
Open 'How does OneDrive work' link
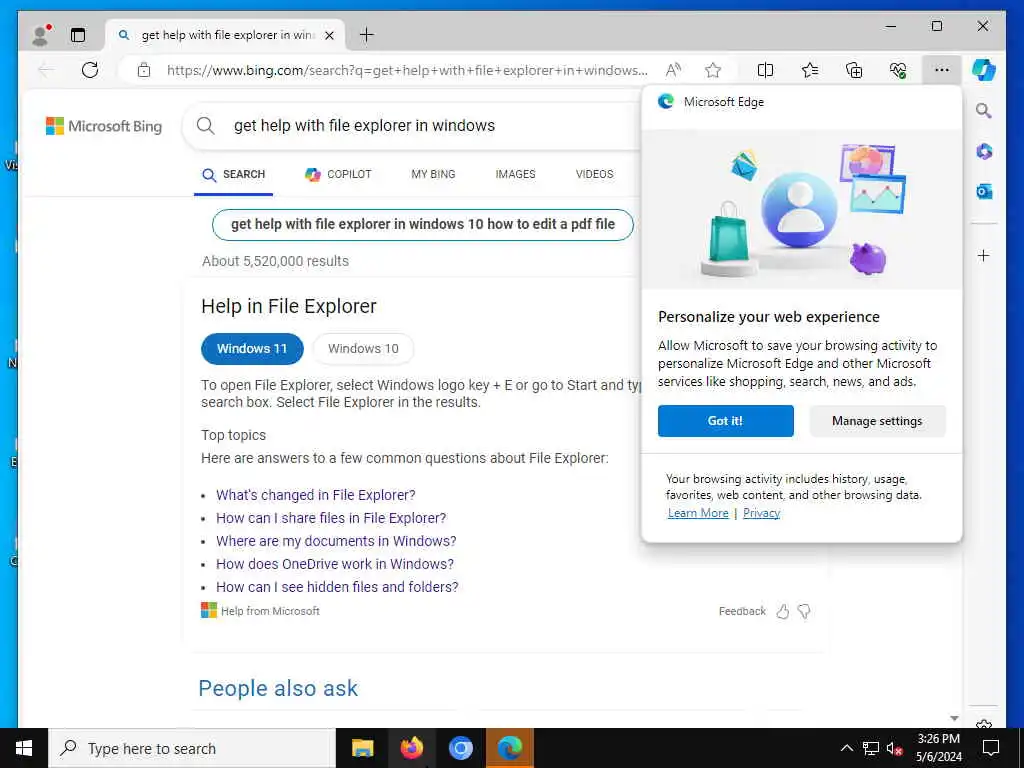(x=335, y=564)
